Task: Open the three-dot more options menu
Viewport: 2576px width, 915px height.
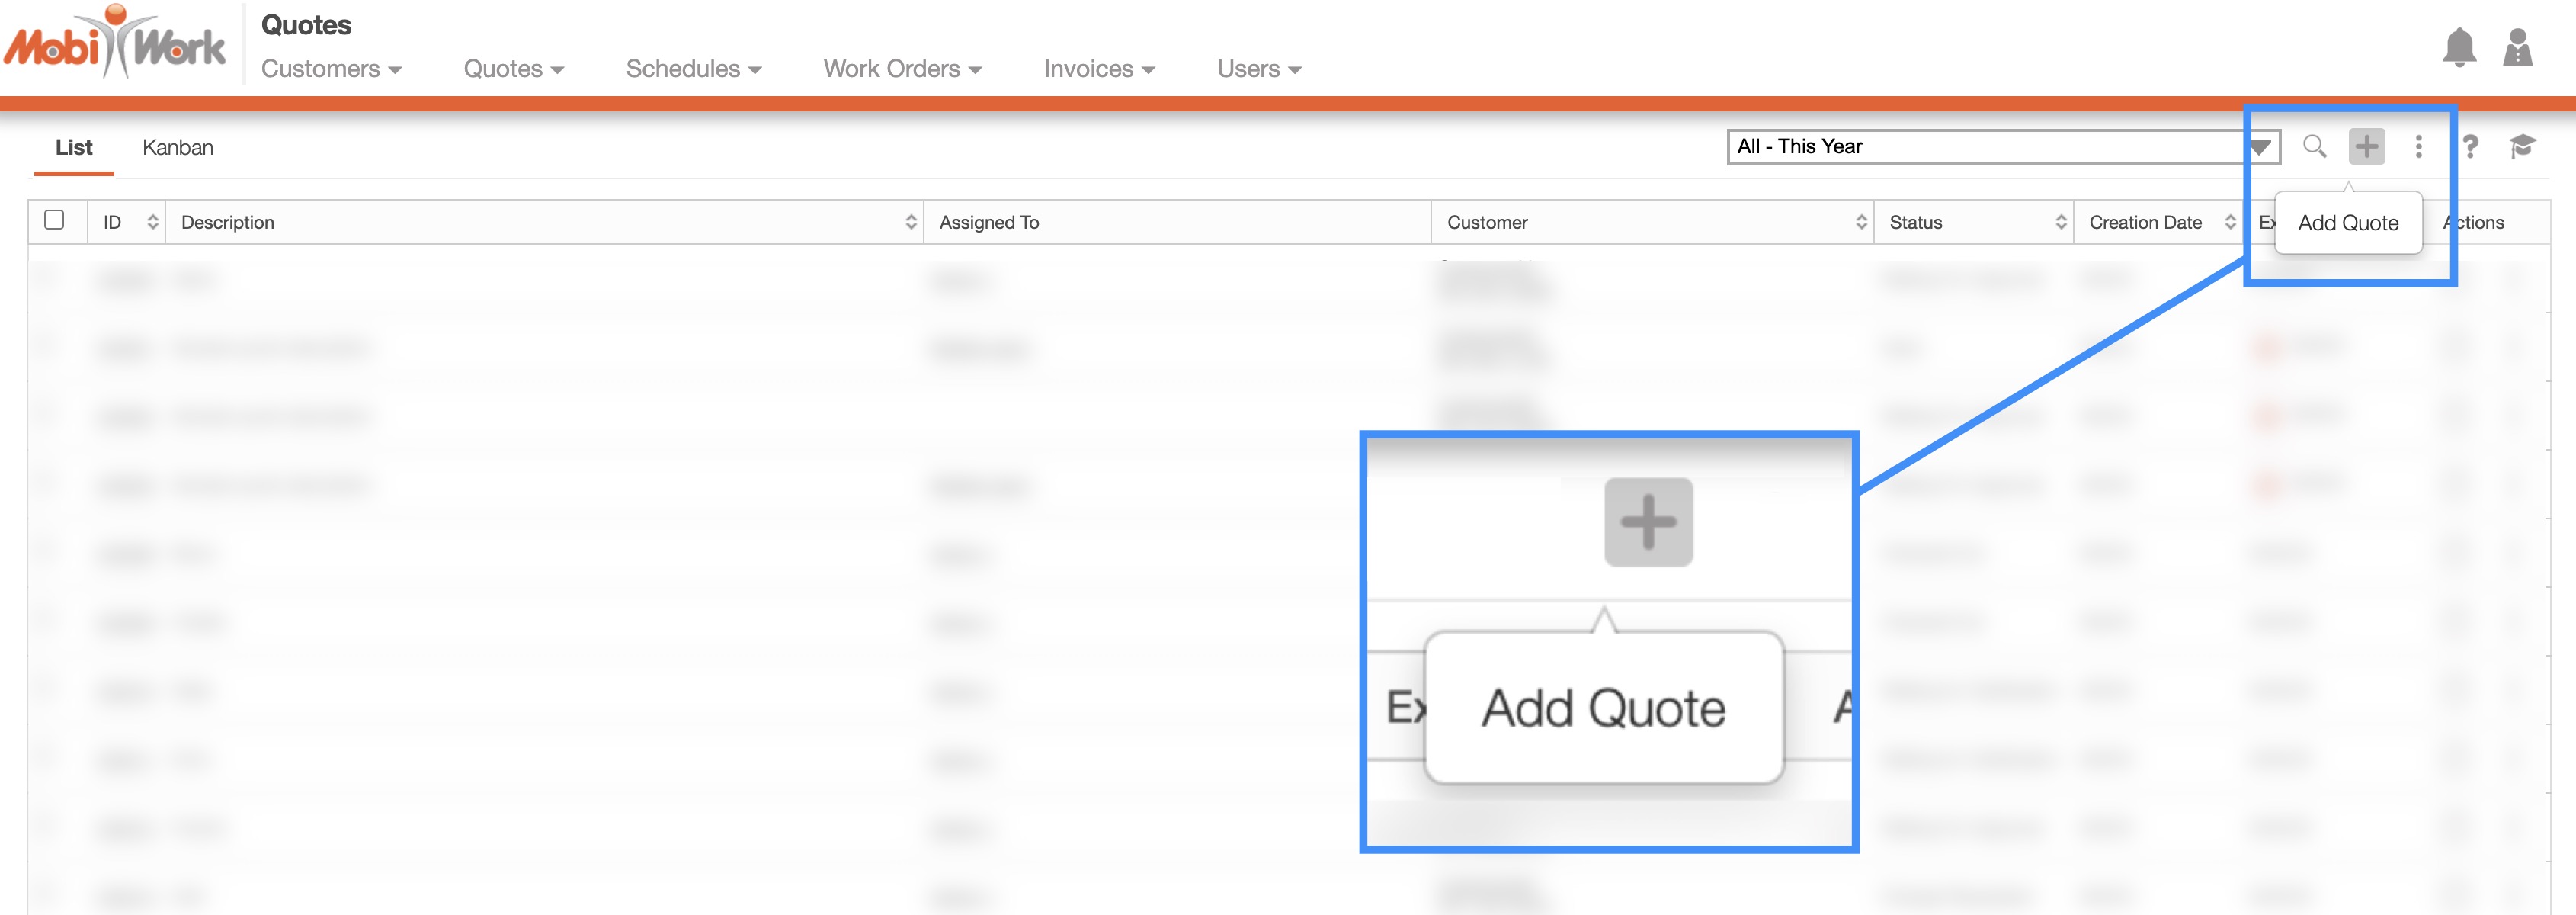Action: (x=2418, y=147)
